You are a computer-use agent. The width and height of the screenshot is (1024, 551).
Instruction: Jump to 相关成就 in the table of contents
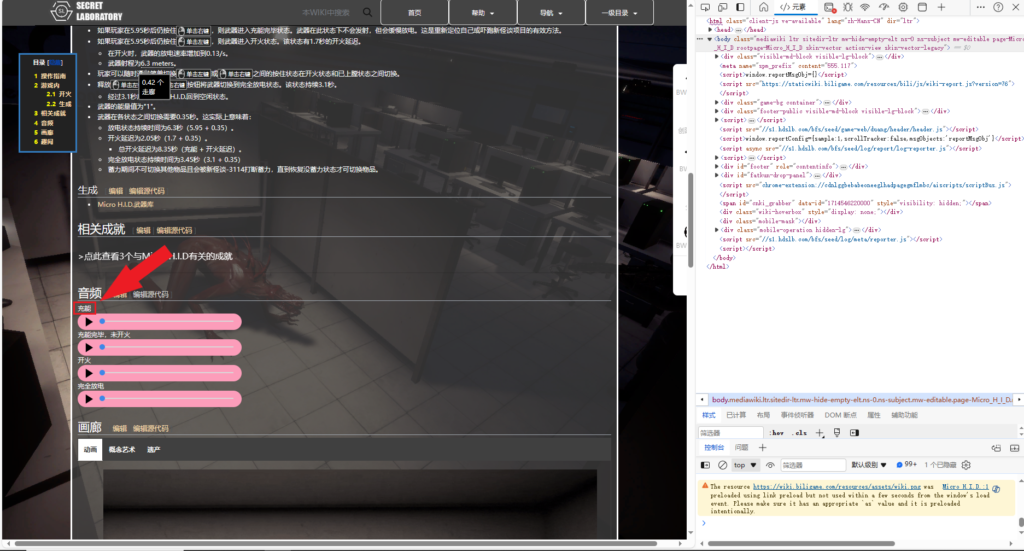point(50,114)
